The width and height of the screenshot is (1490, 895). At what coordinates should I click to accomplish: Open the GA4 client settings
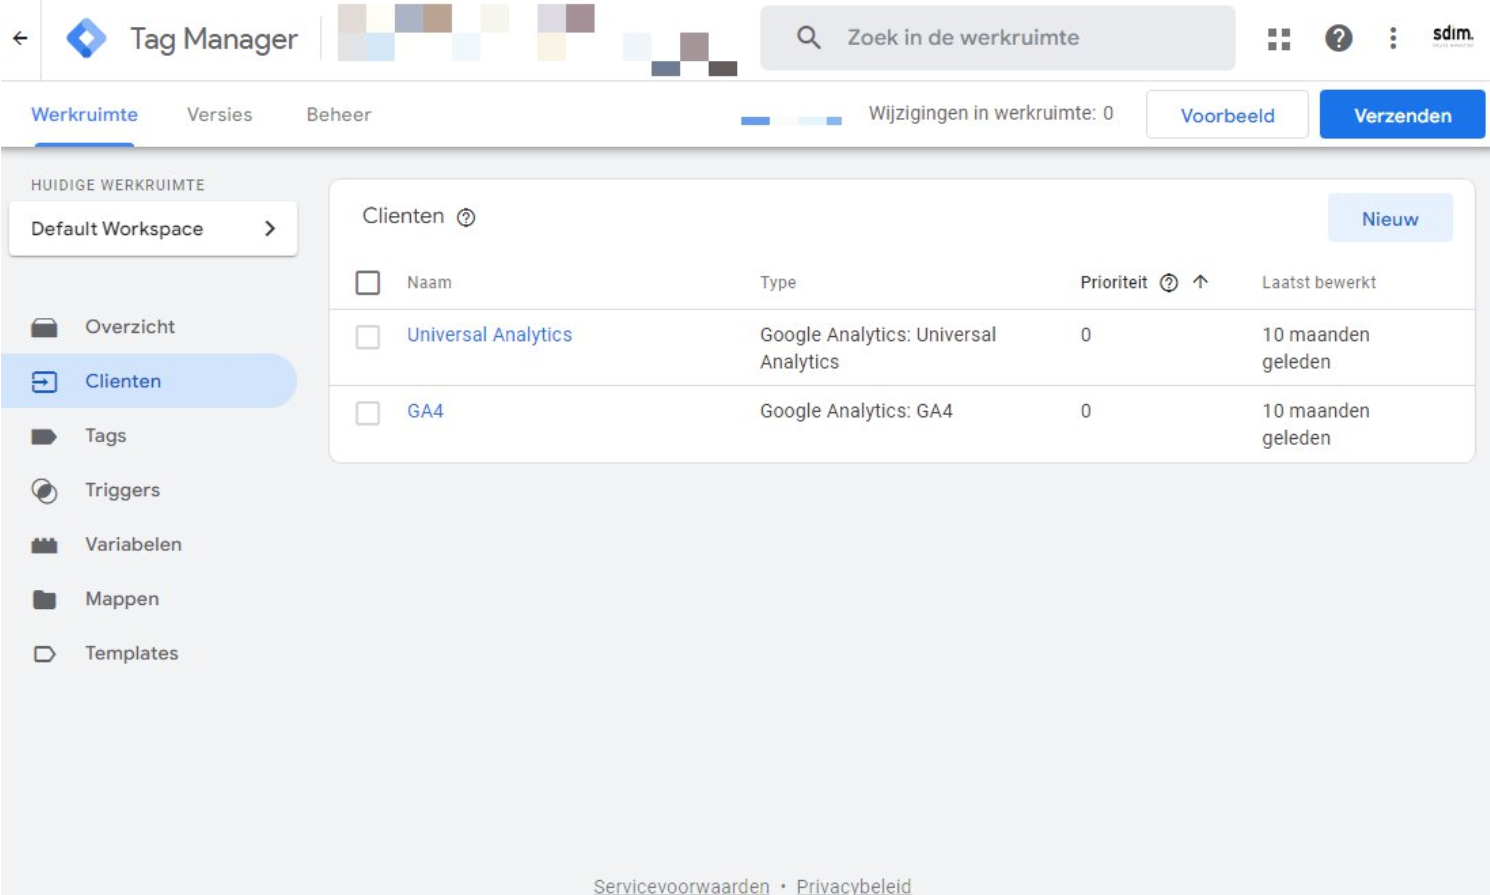tap(423, 410)
